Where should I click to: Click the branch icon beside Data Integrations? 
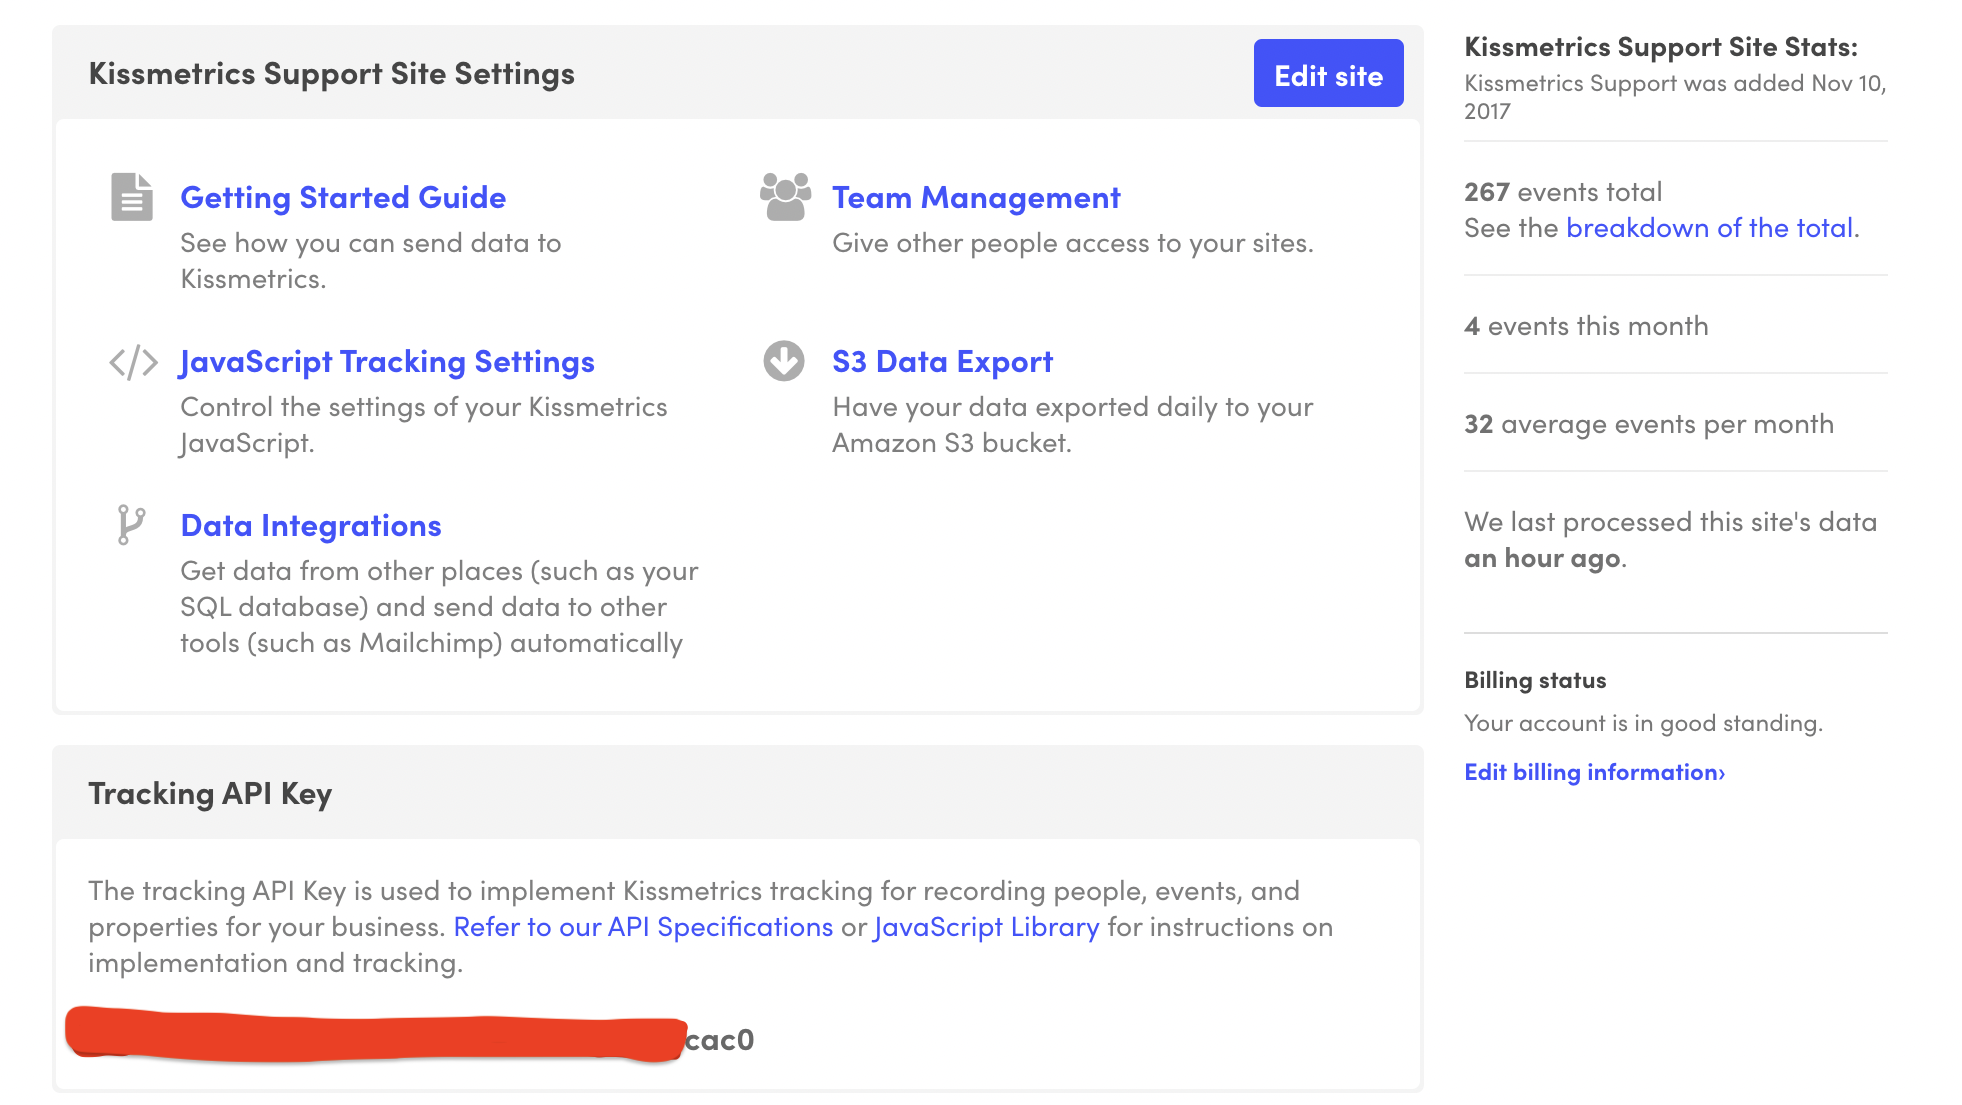(131, 524)
